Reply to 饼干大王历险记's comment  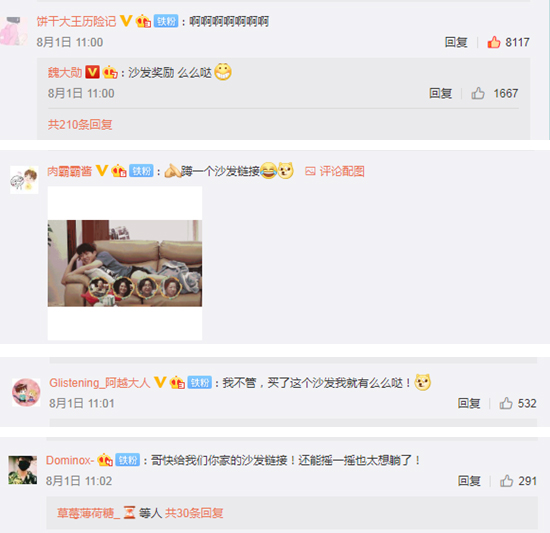(x=456, y=42)
